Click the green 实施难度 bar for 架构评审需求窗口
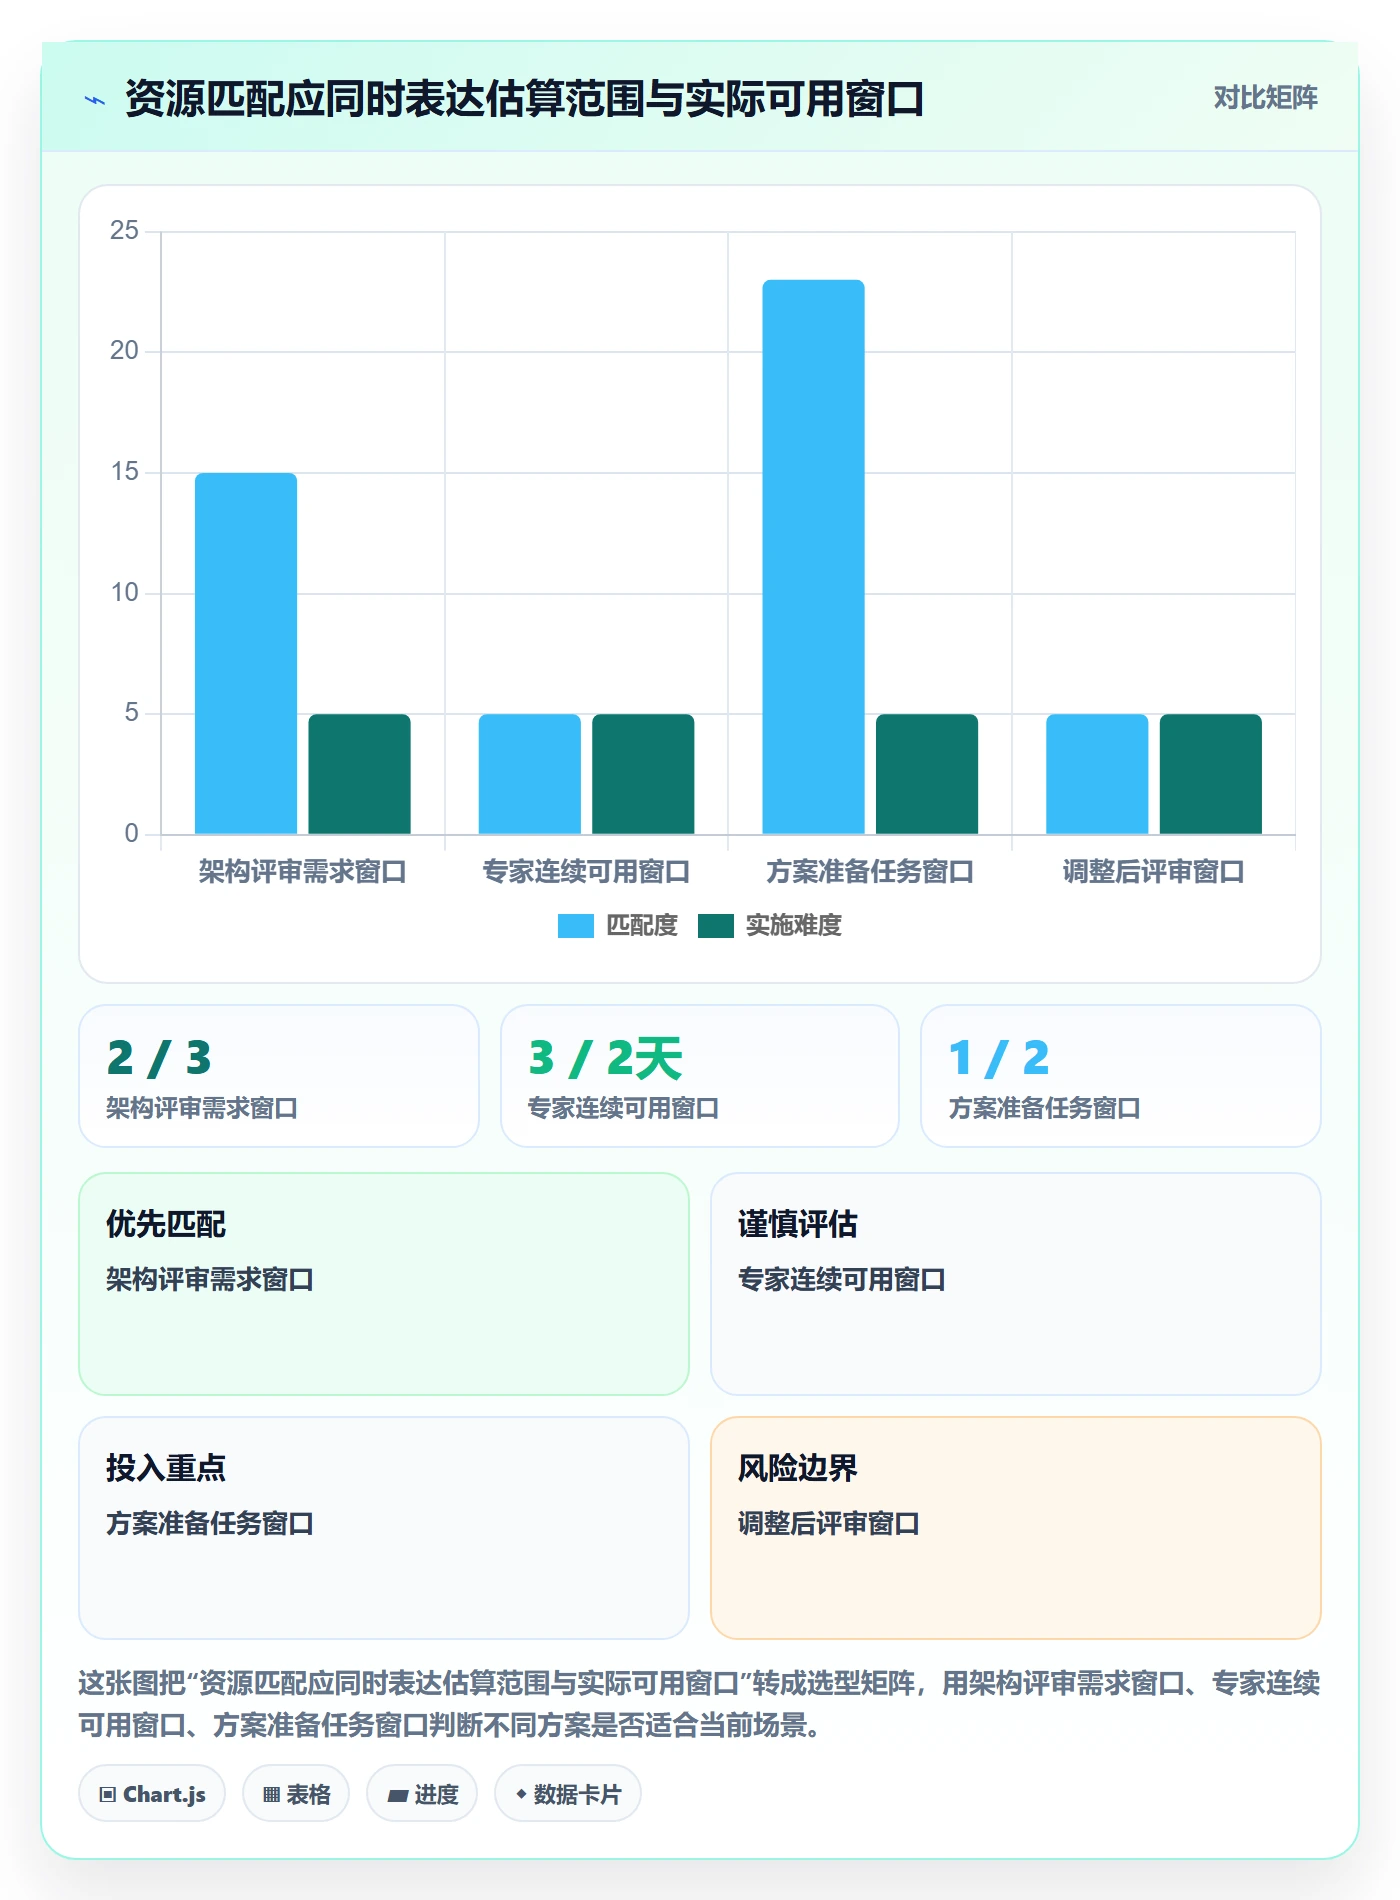The image size is (1400, 1900). 359,774
